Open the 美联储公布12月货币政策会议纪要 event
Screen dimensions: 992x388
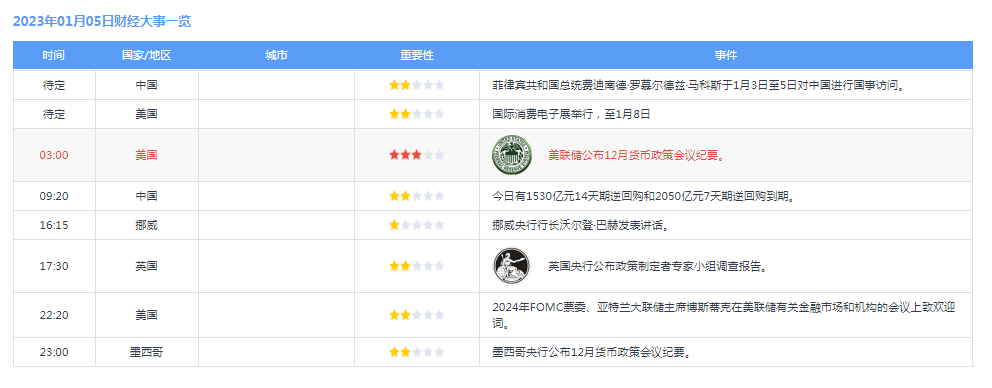coord(636,155)
